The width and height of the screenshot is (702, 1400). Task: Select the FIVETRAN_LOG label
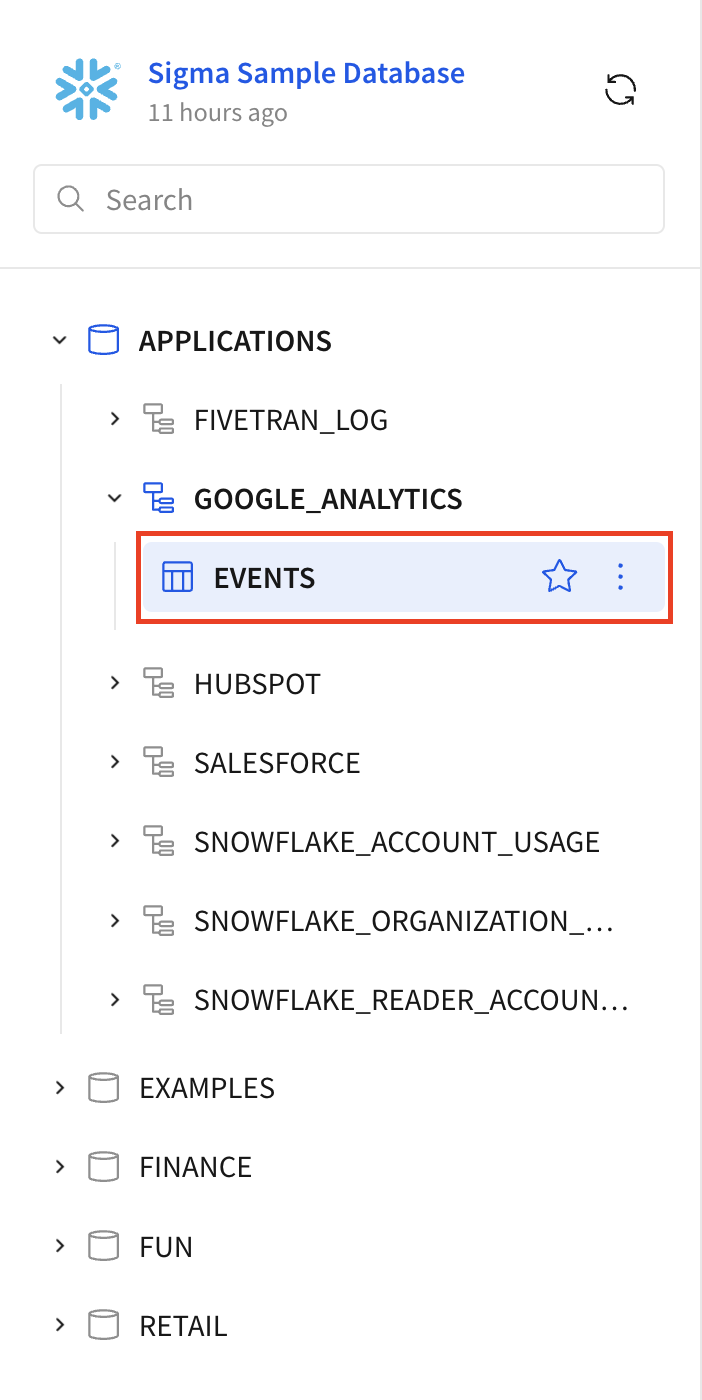tap(291, 421)
